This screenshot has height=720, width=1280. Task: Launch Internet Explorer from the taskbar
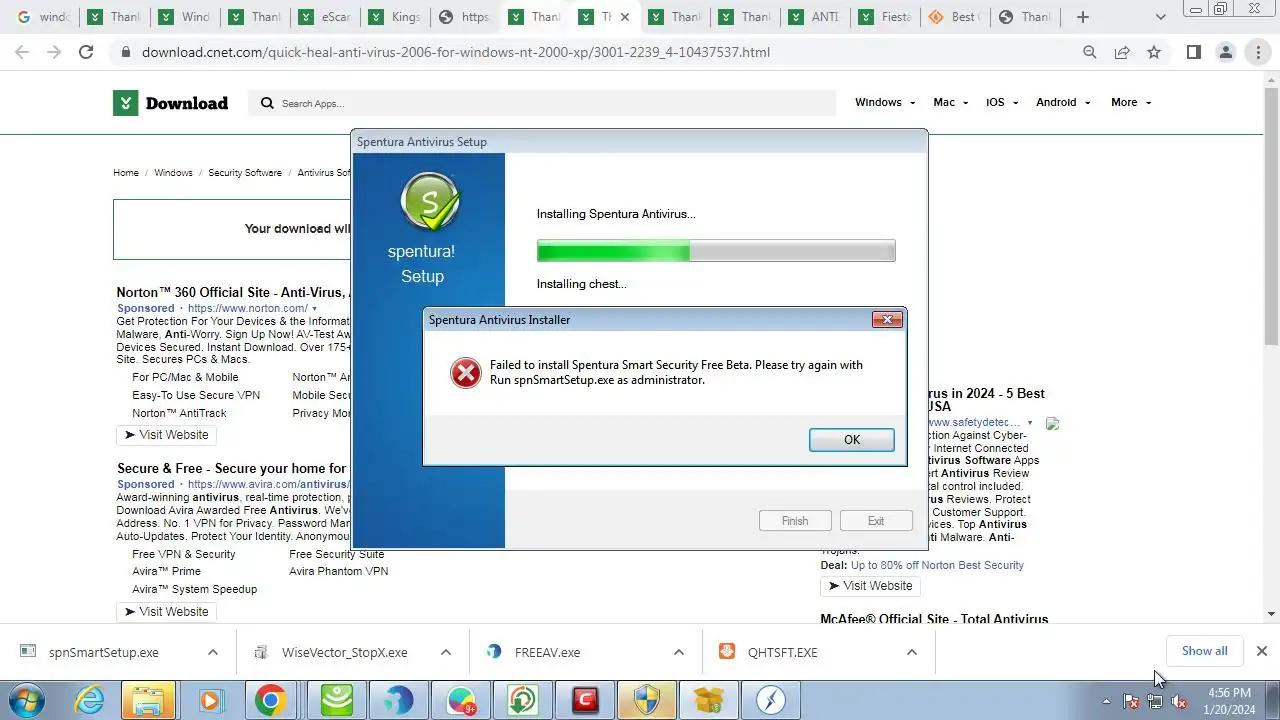pos(90,700)
